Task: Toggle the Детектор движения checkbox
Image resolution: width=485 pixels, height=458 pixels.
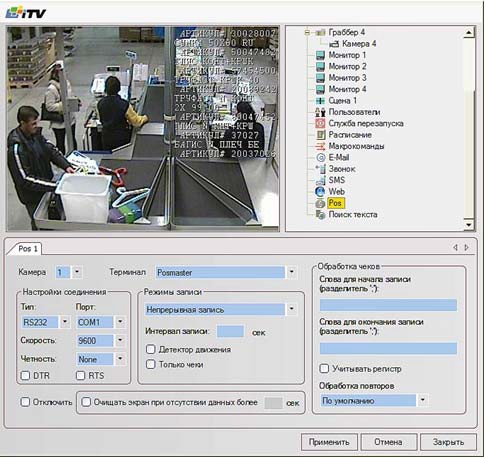Action: (151, 349)
